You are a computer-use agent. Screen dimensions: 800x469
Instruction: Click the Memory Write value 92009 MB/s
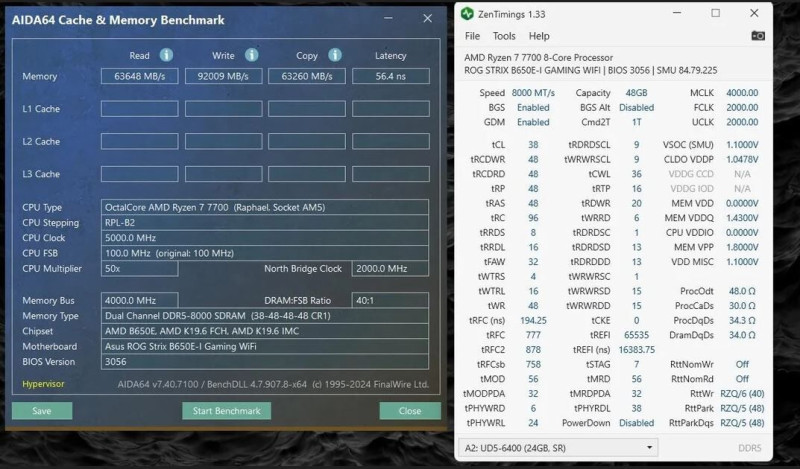[223, 76]
